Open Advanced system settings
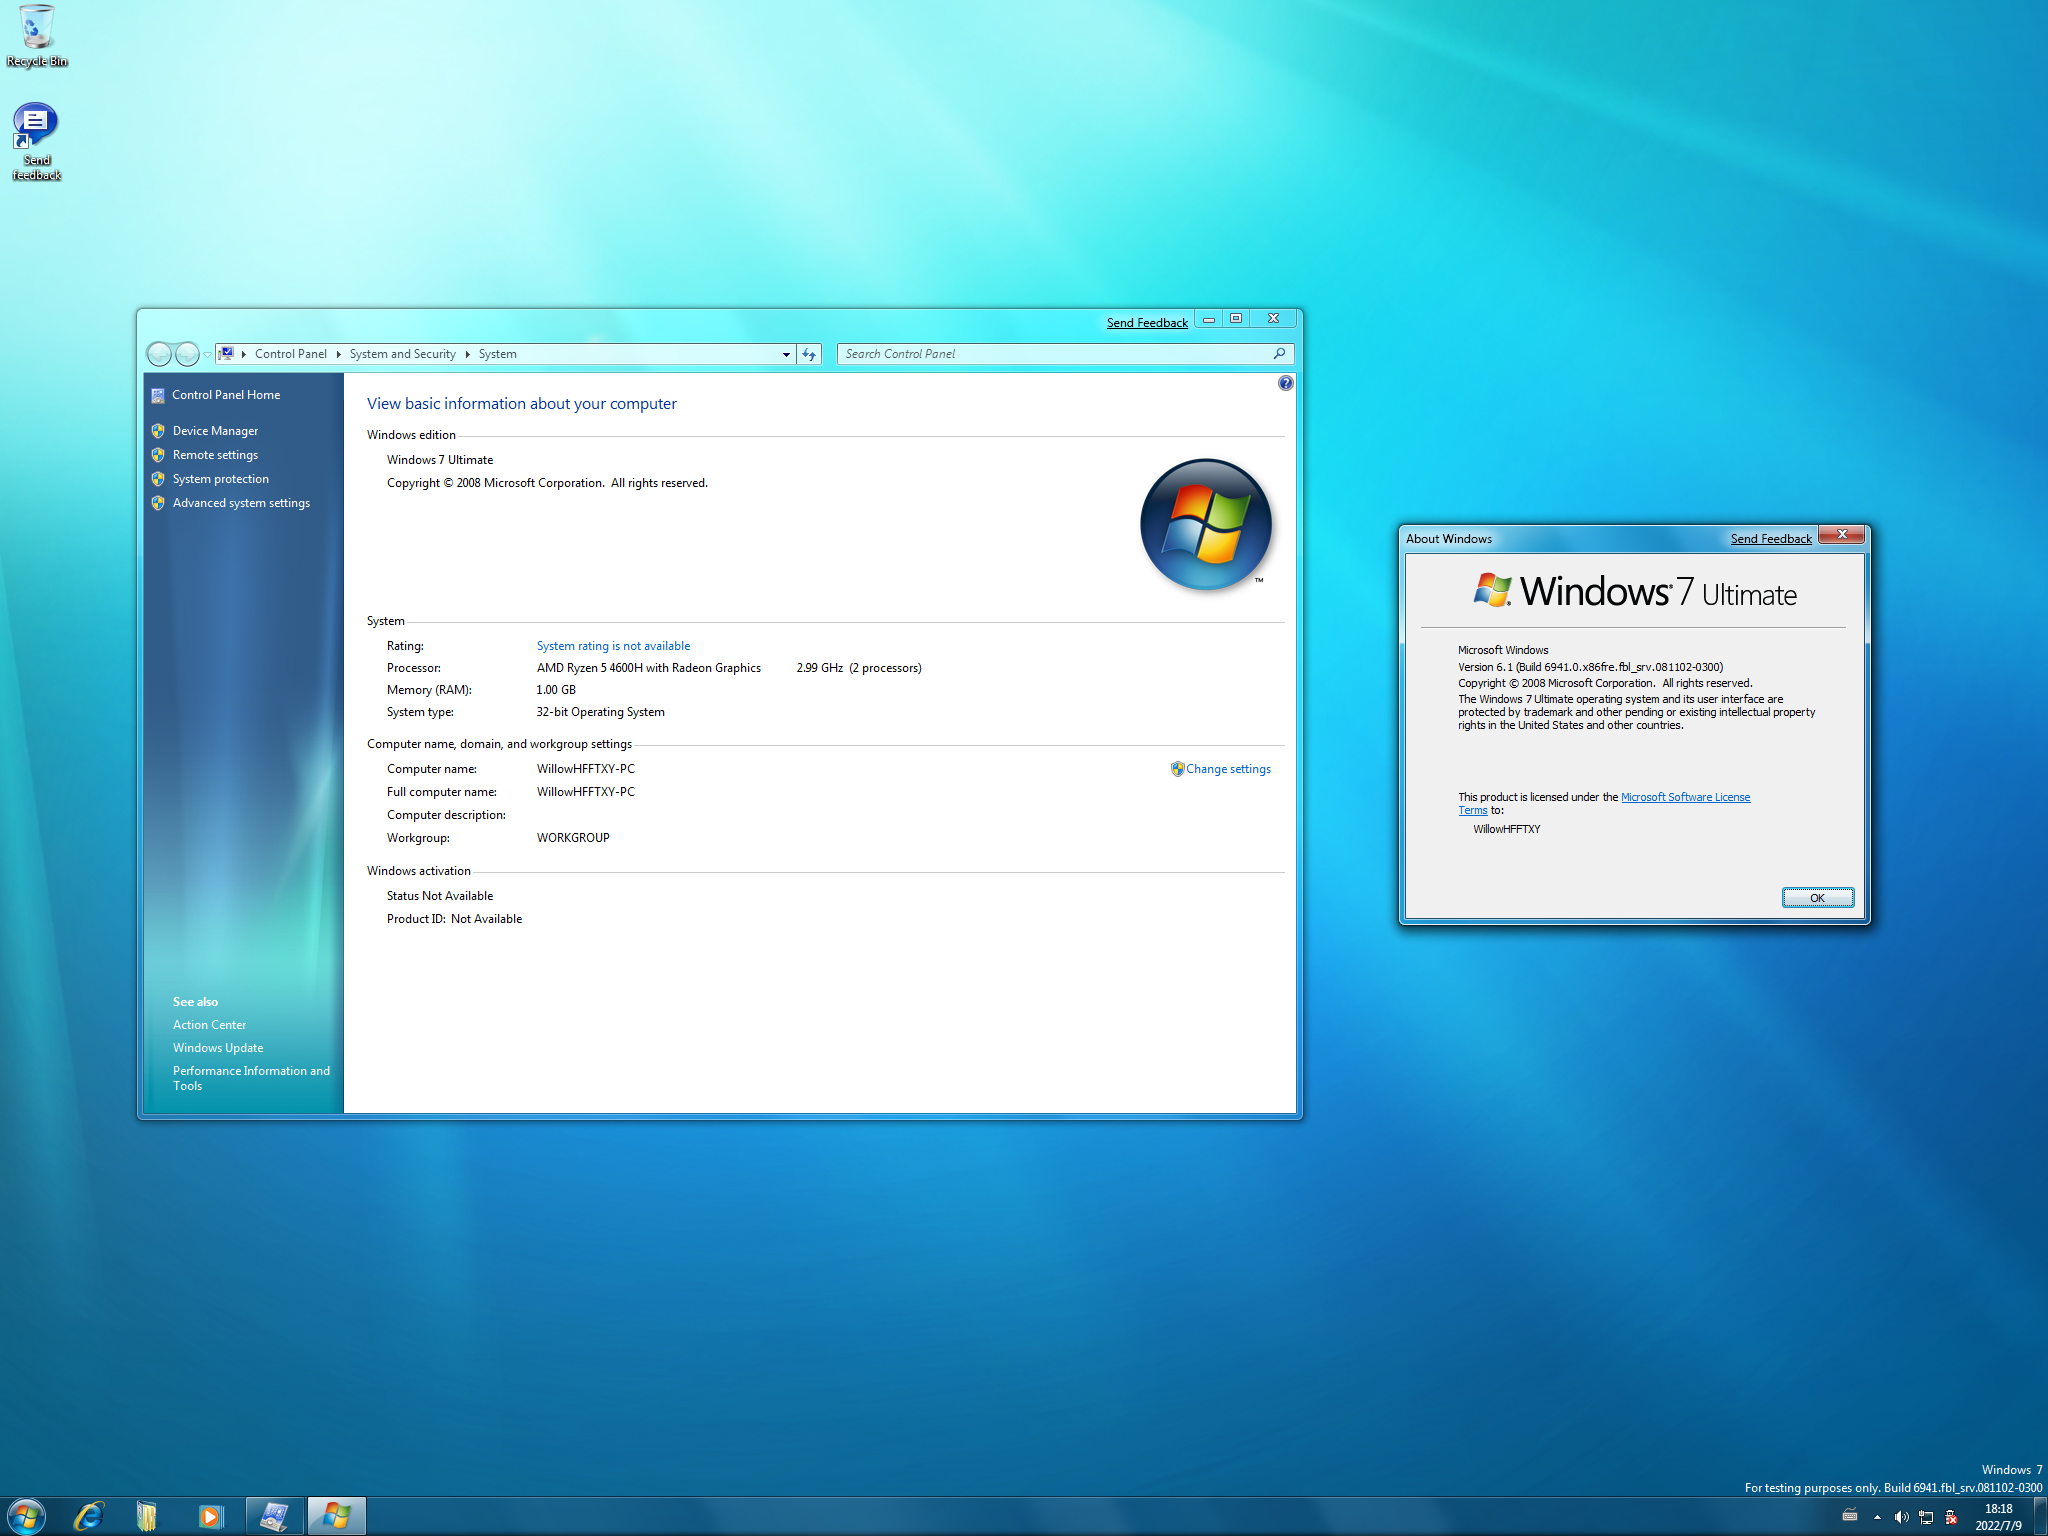2048x1536 pixels. tap(241, 503)
